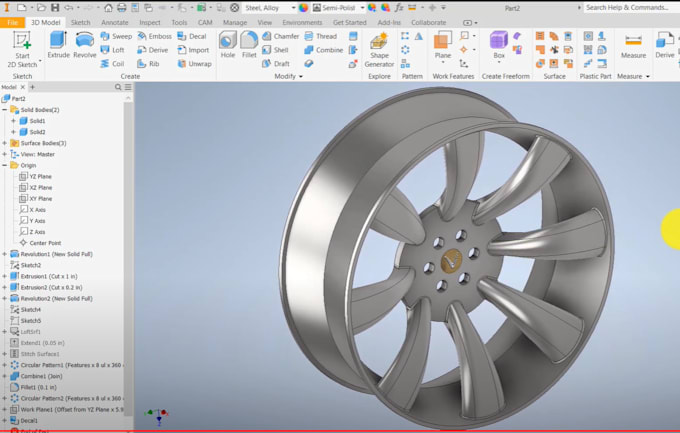
Task: Collapse the Solid Bodies(2) node
Action: point(5,110)
